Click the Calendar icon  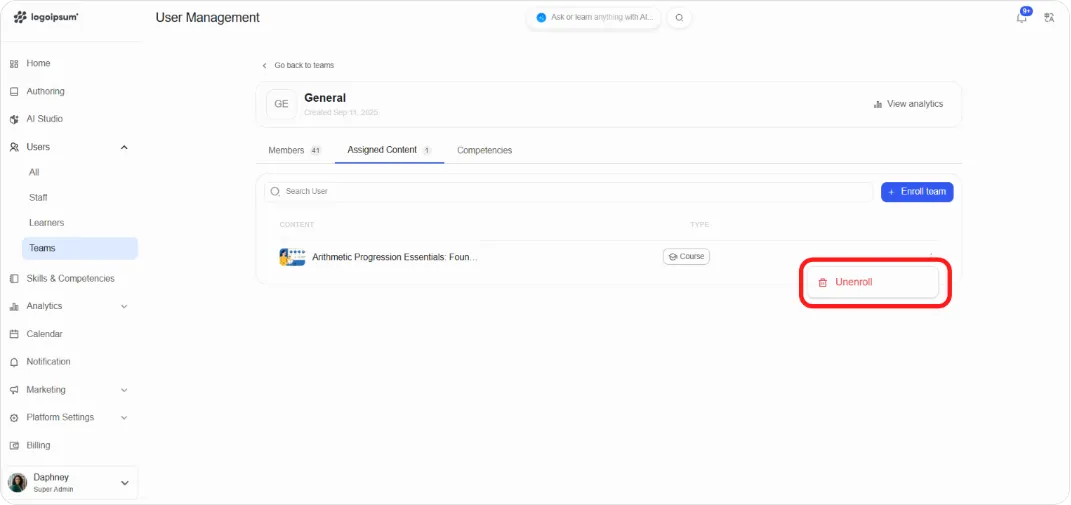14,334
